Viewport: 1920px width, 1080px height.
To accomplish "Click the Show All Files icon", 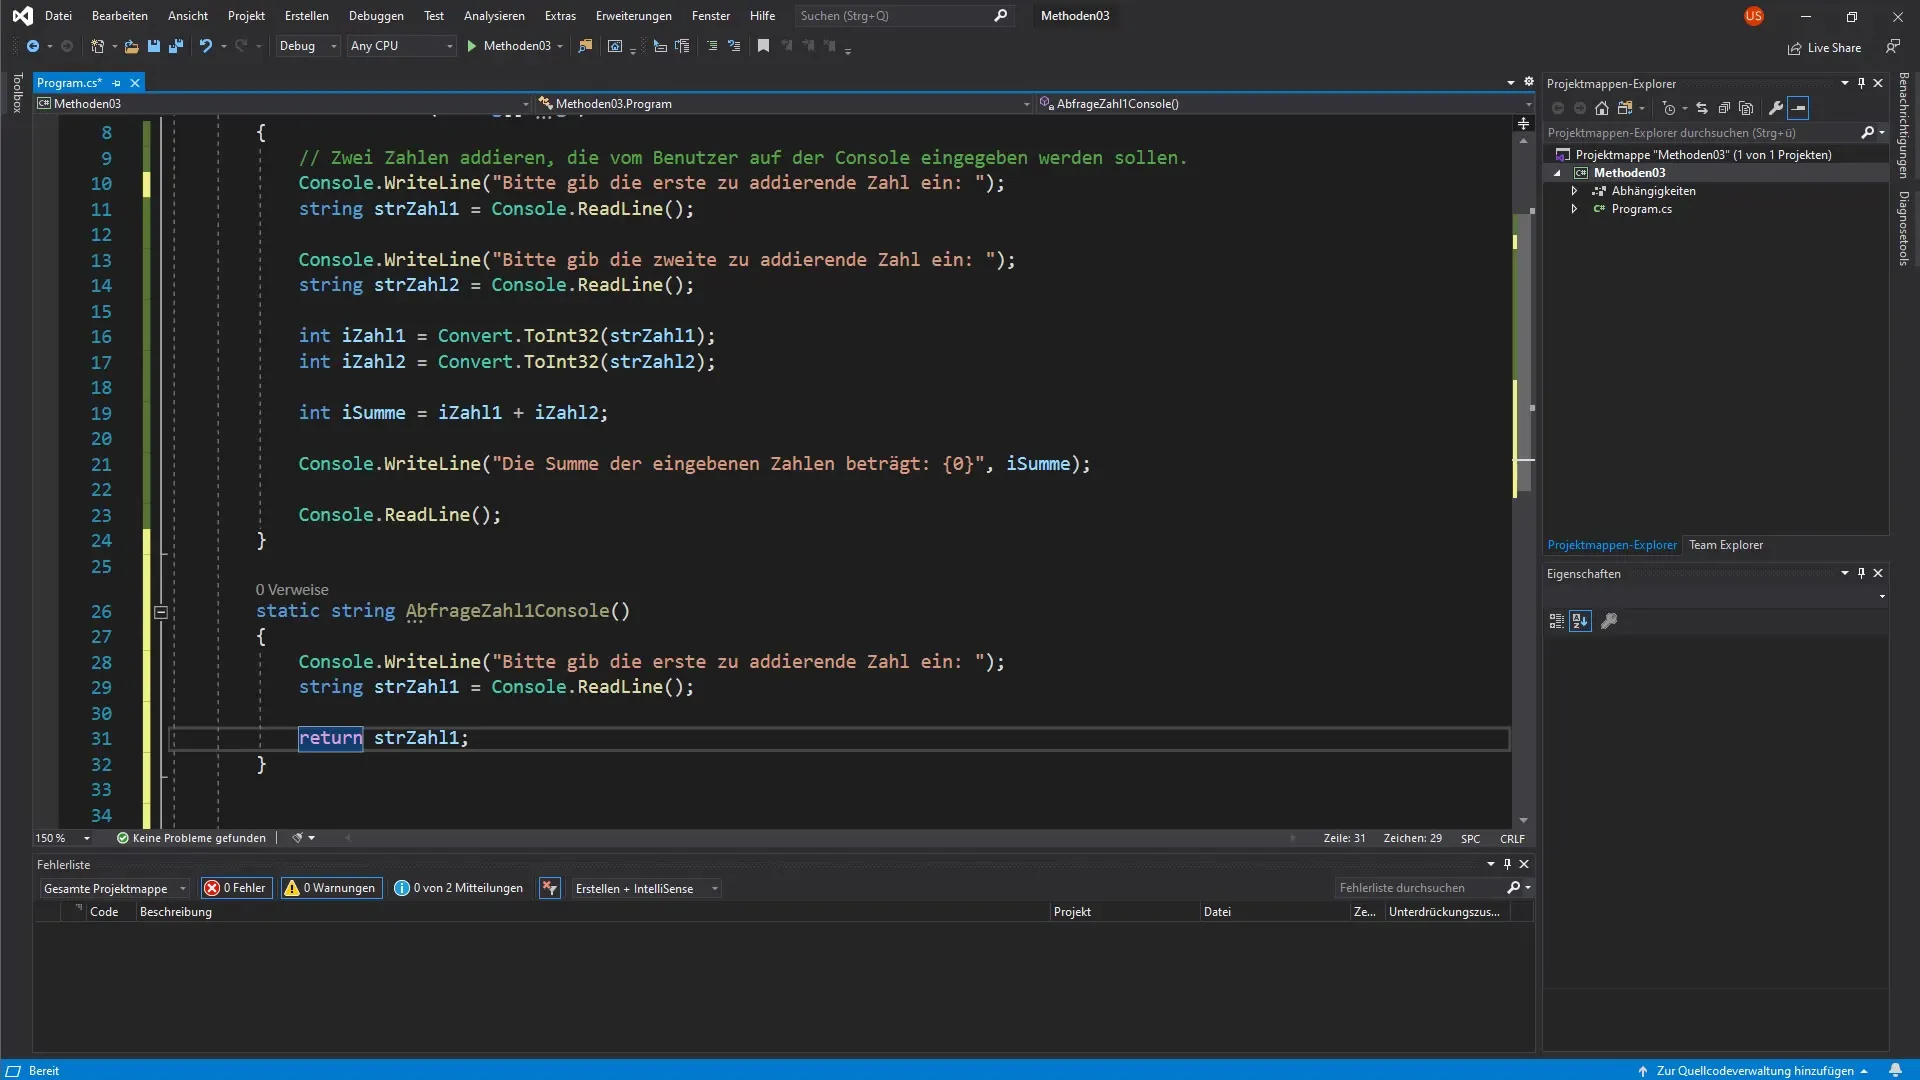I will (1746, 108).
